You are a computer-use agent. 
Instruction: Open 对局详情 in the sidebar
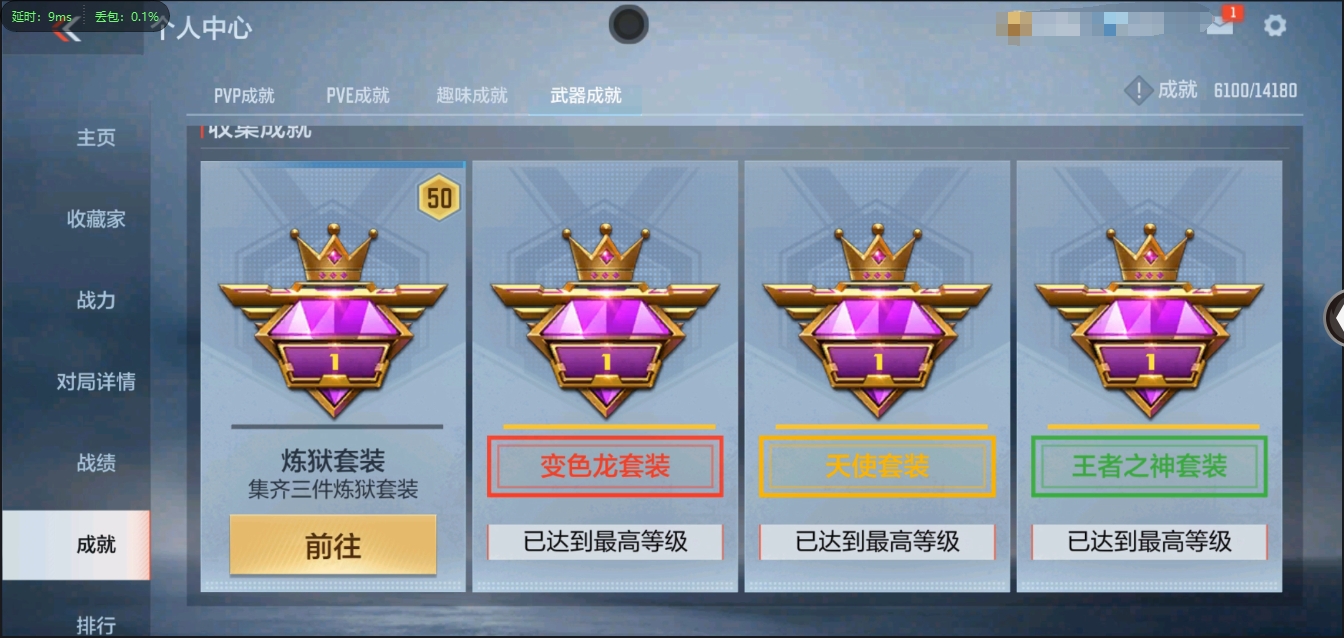pyautogui.click(x=96, y=381)
